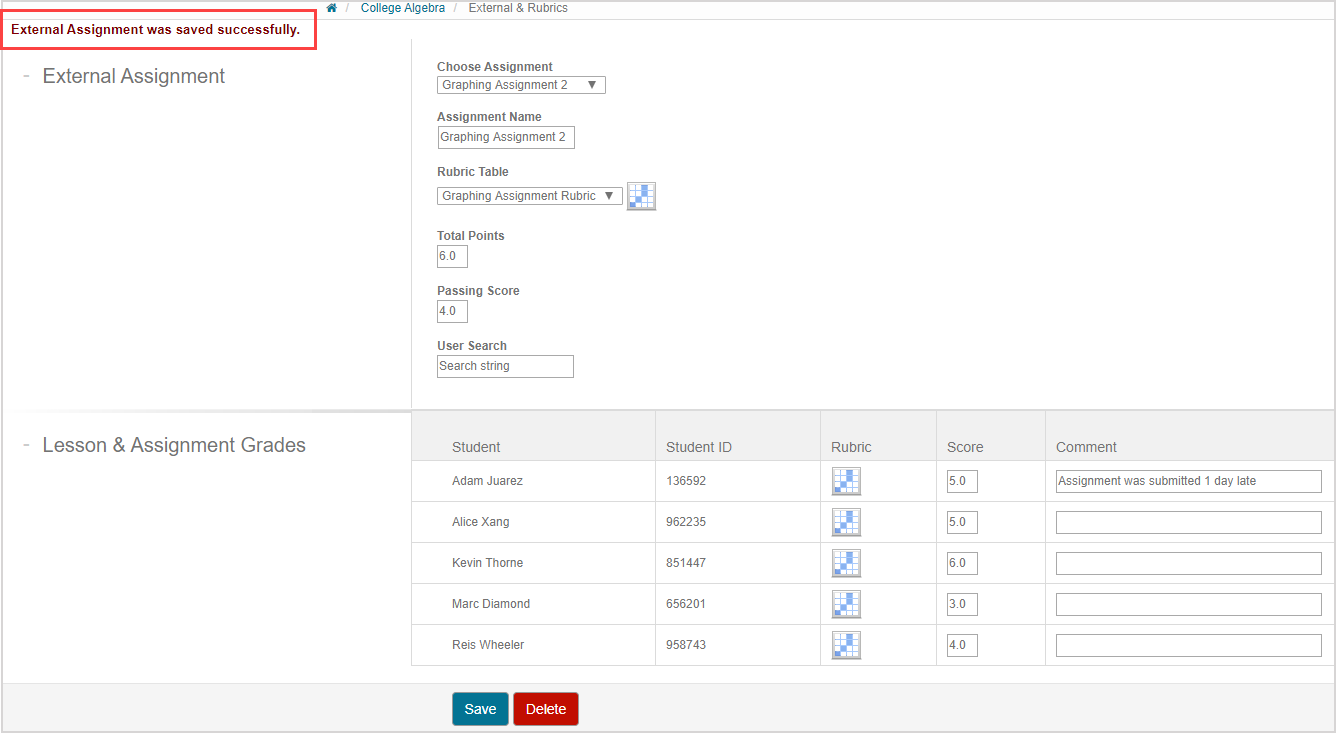The width and height of the screenshot is (1336, 733).
Task: Click the Assignment Name text field
Action: point(506,137)
